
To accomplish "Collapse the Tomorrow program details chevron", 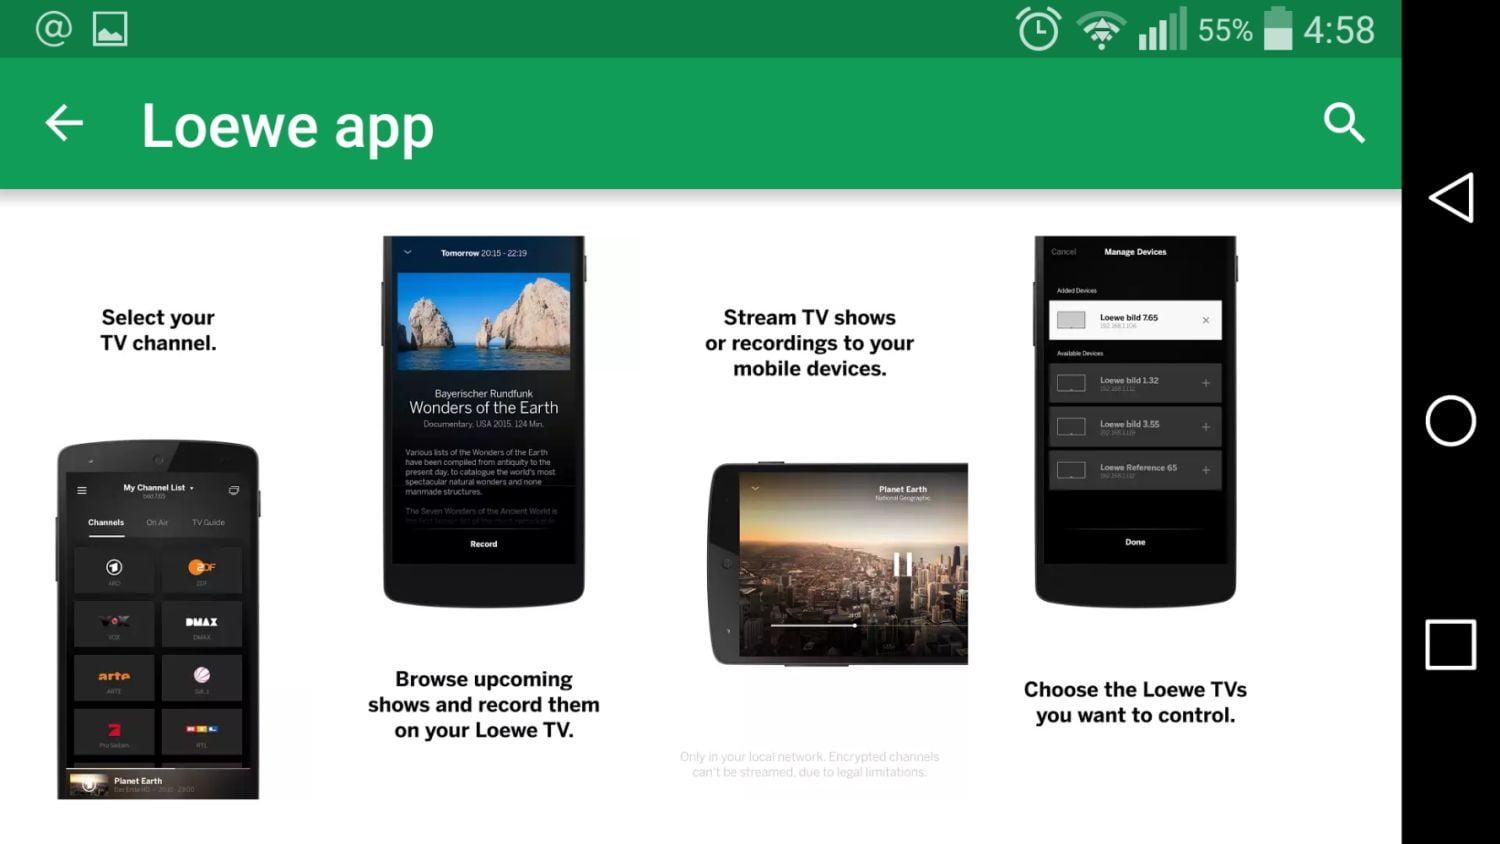I will click(x=408, y=252).
